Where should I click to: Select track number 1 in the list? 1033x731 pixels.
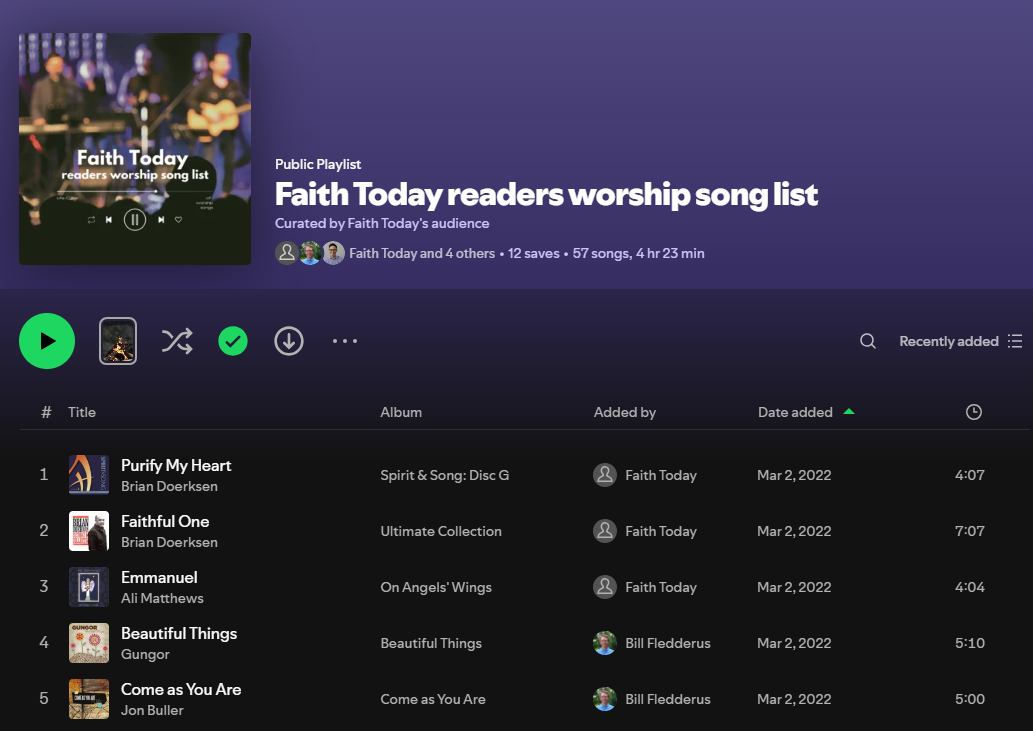[44, 475]
